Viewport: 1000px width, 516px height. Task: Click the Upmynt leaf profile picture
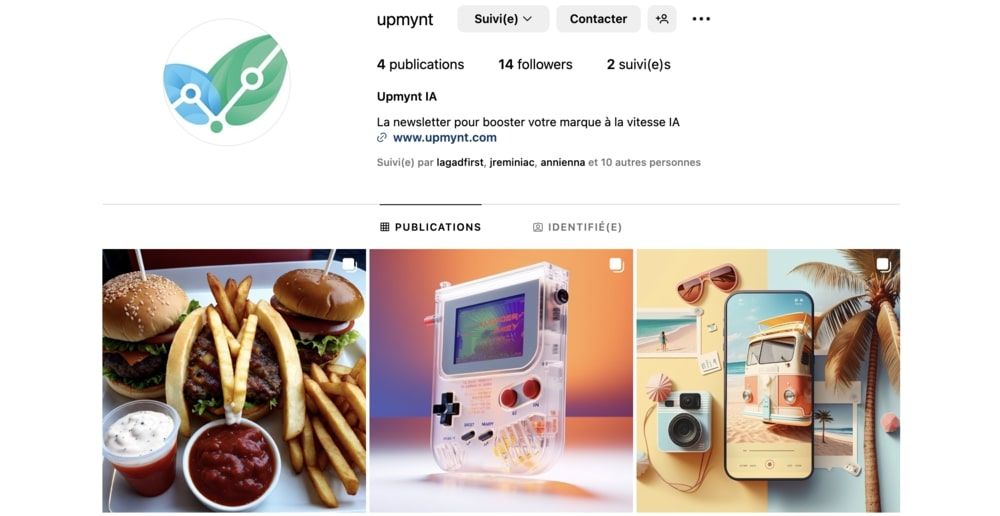226,82
